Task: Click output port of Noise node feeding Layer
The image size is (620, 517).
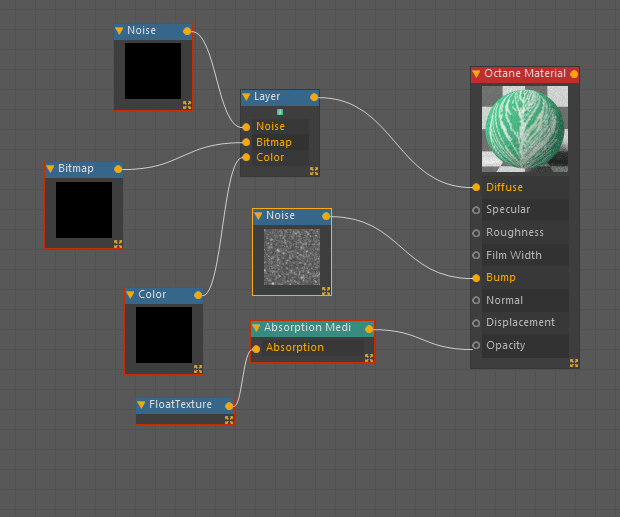Action: (x=187, y=31)
